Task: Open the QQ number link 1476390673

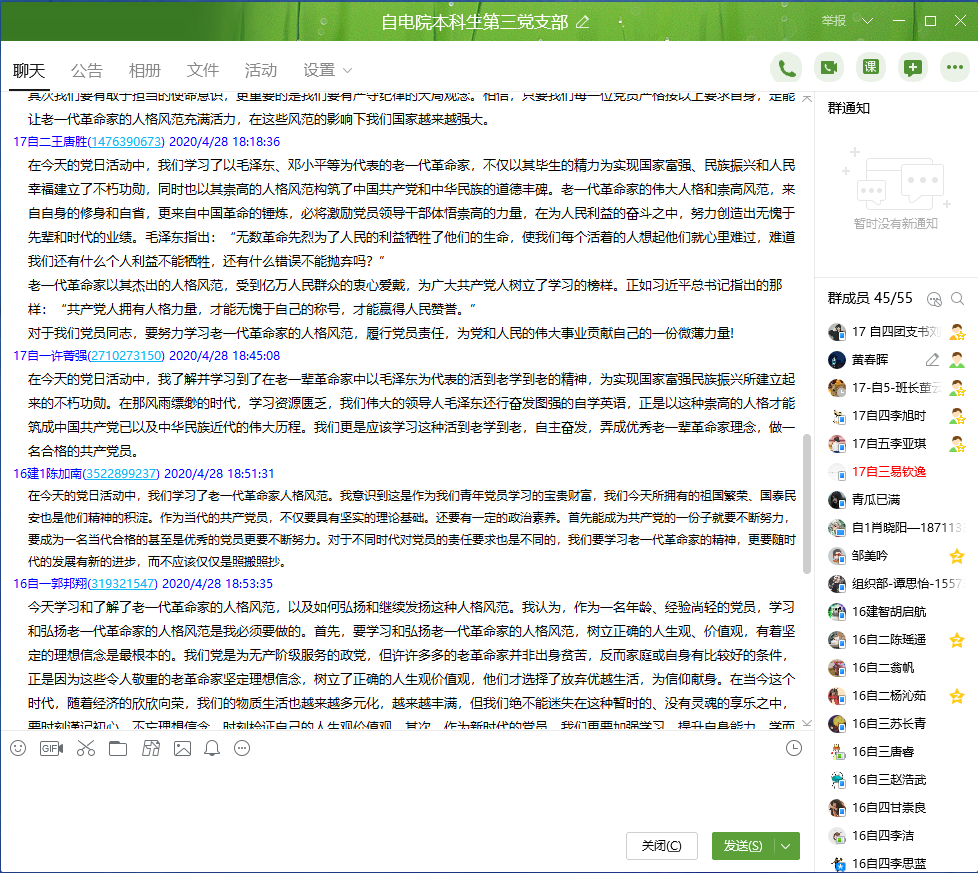Action: click(x=126, y=143)
